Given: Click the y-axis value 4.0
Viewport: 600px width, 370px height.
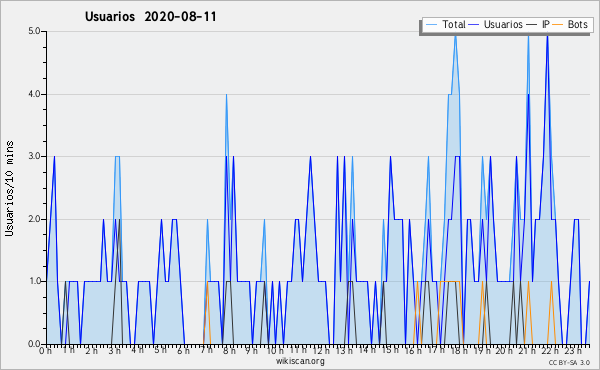Looking at the screenshot, I should pyautogui.click(x=34, y=94).
